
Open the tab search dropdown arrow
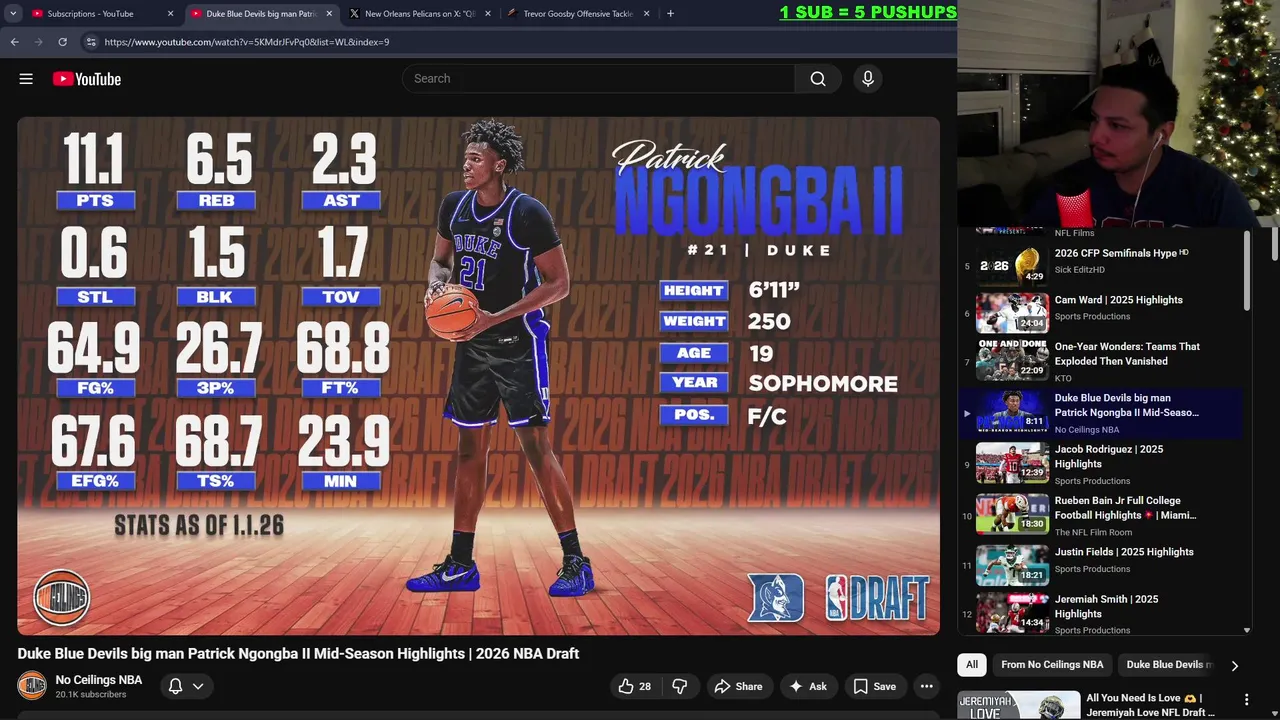[x=13, y=14]
